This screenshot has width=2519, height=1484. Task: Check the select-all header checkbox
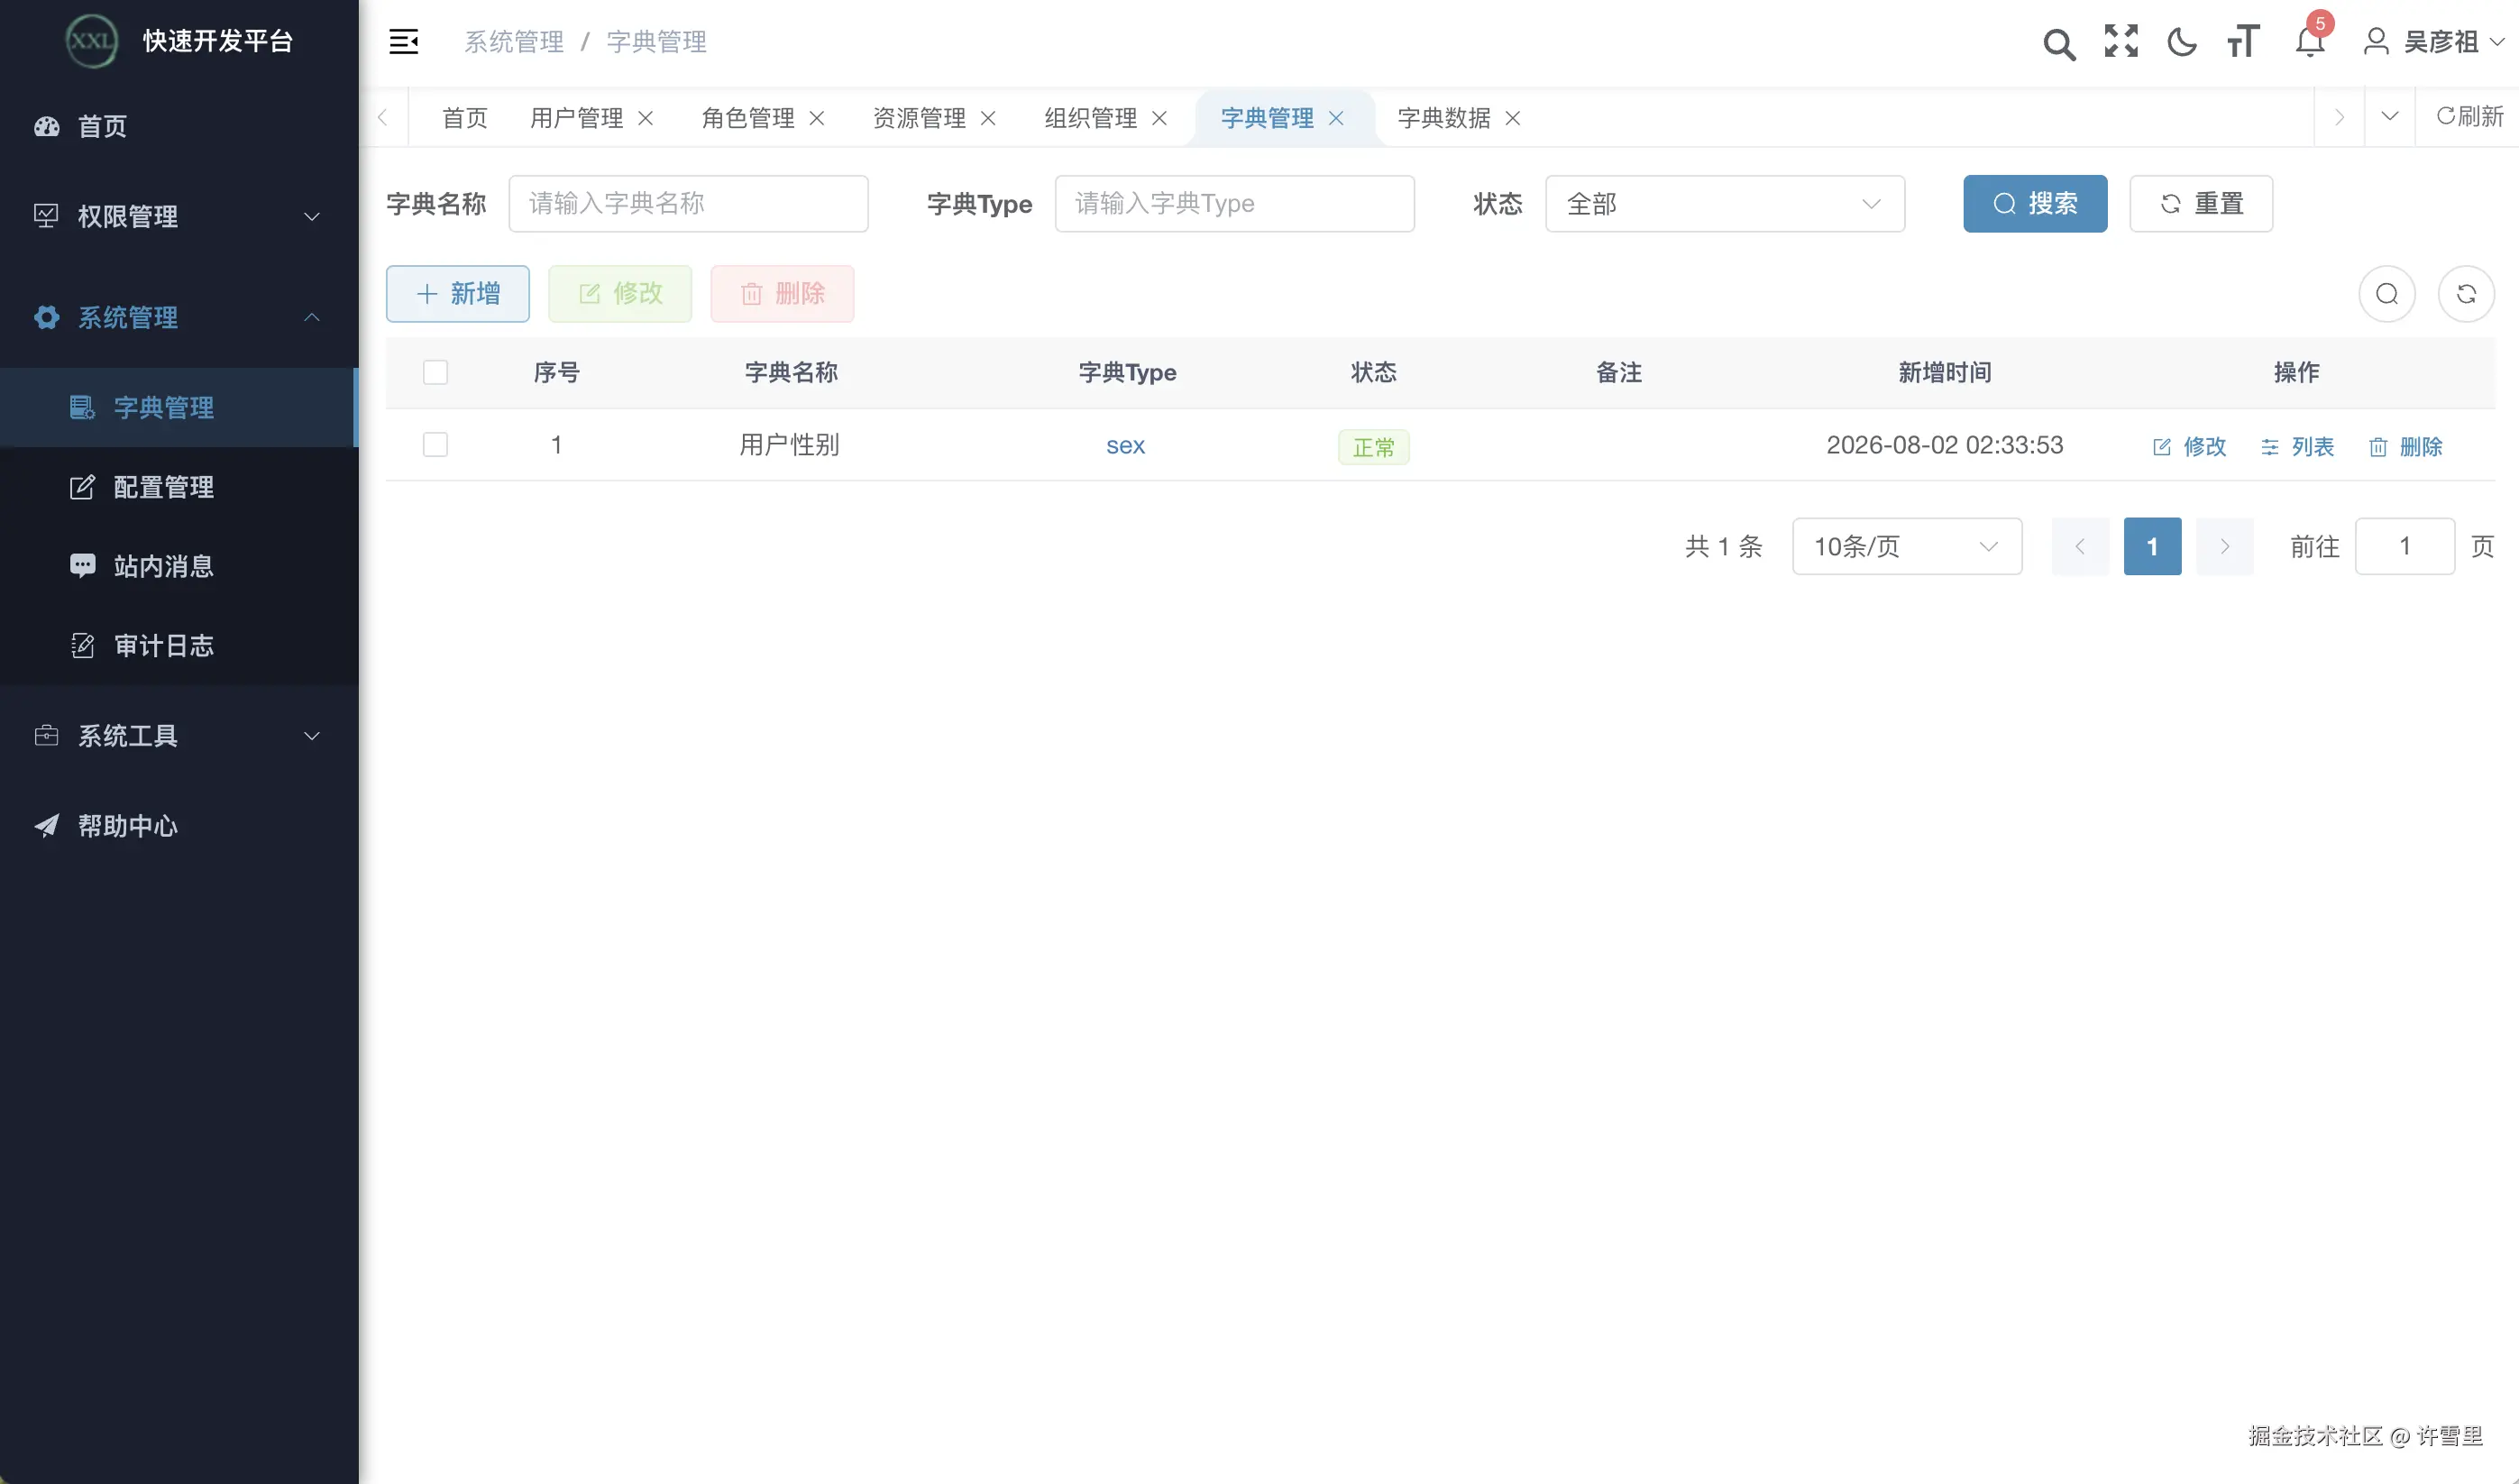click(x=435, y=372)
